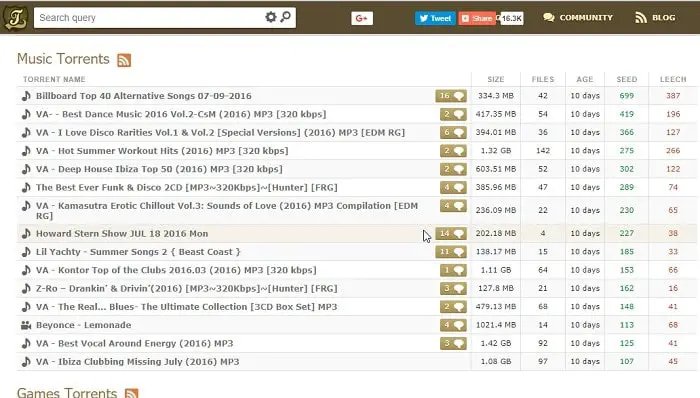The image size is (700, 398).
Task: Open comments badge for Best Dance Music
Action: tap(453, 114)
